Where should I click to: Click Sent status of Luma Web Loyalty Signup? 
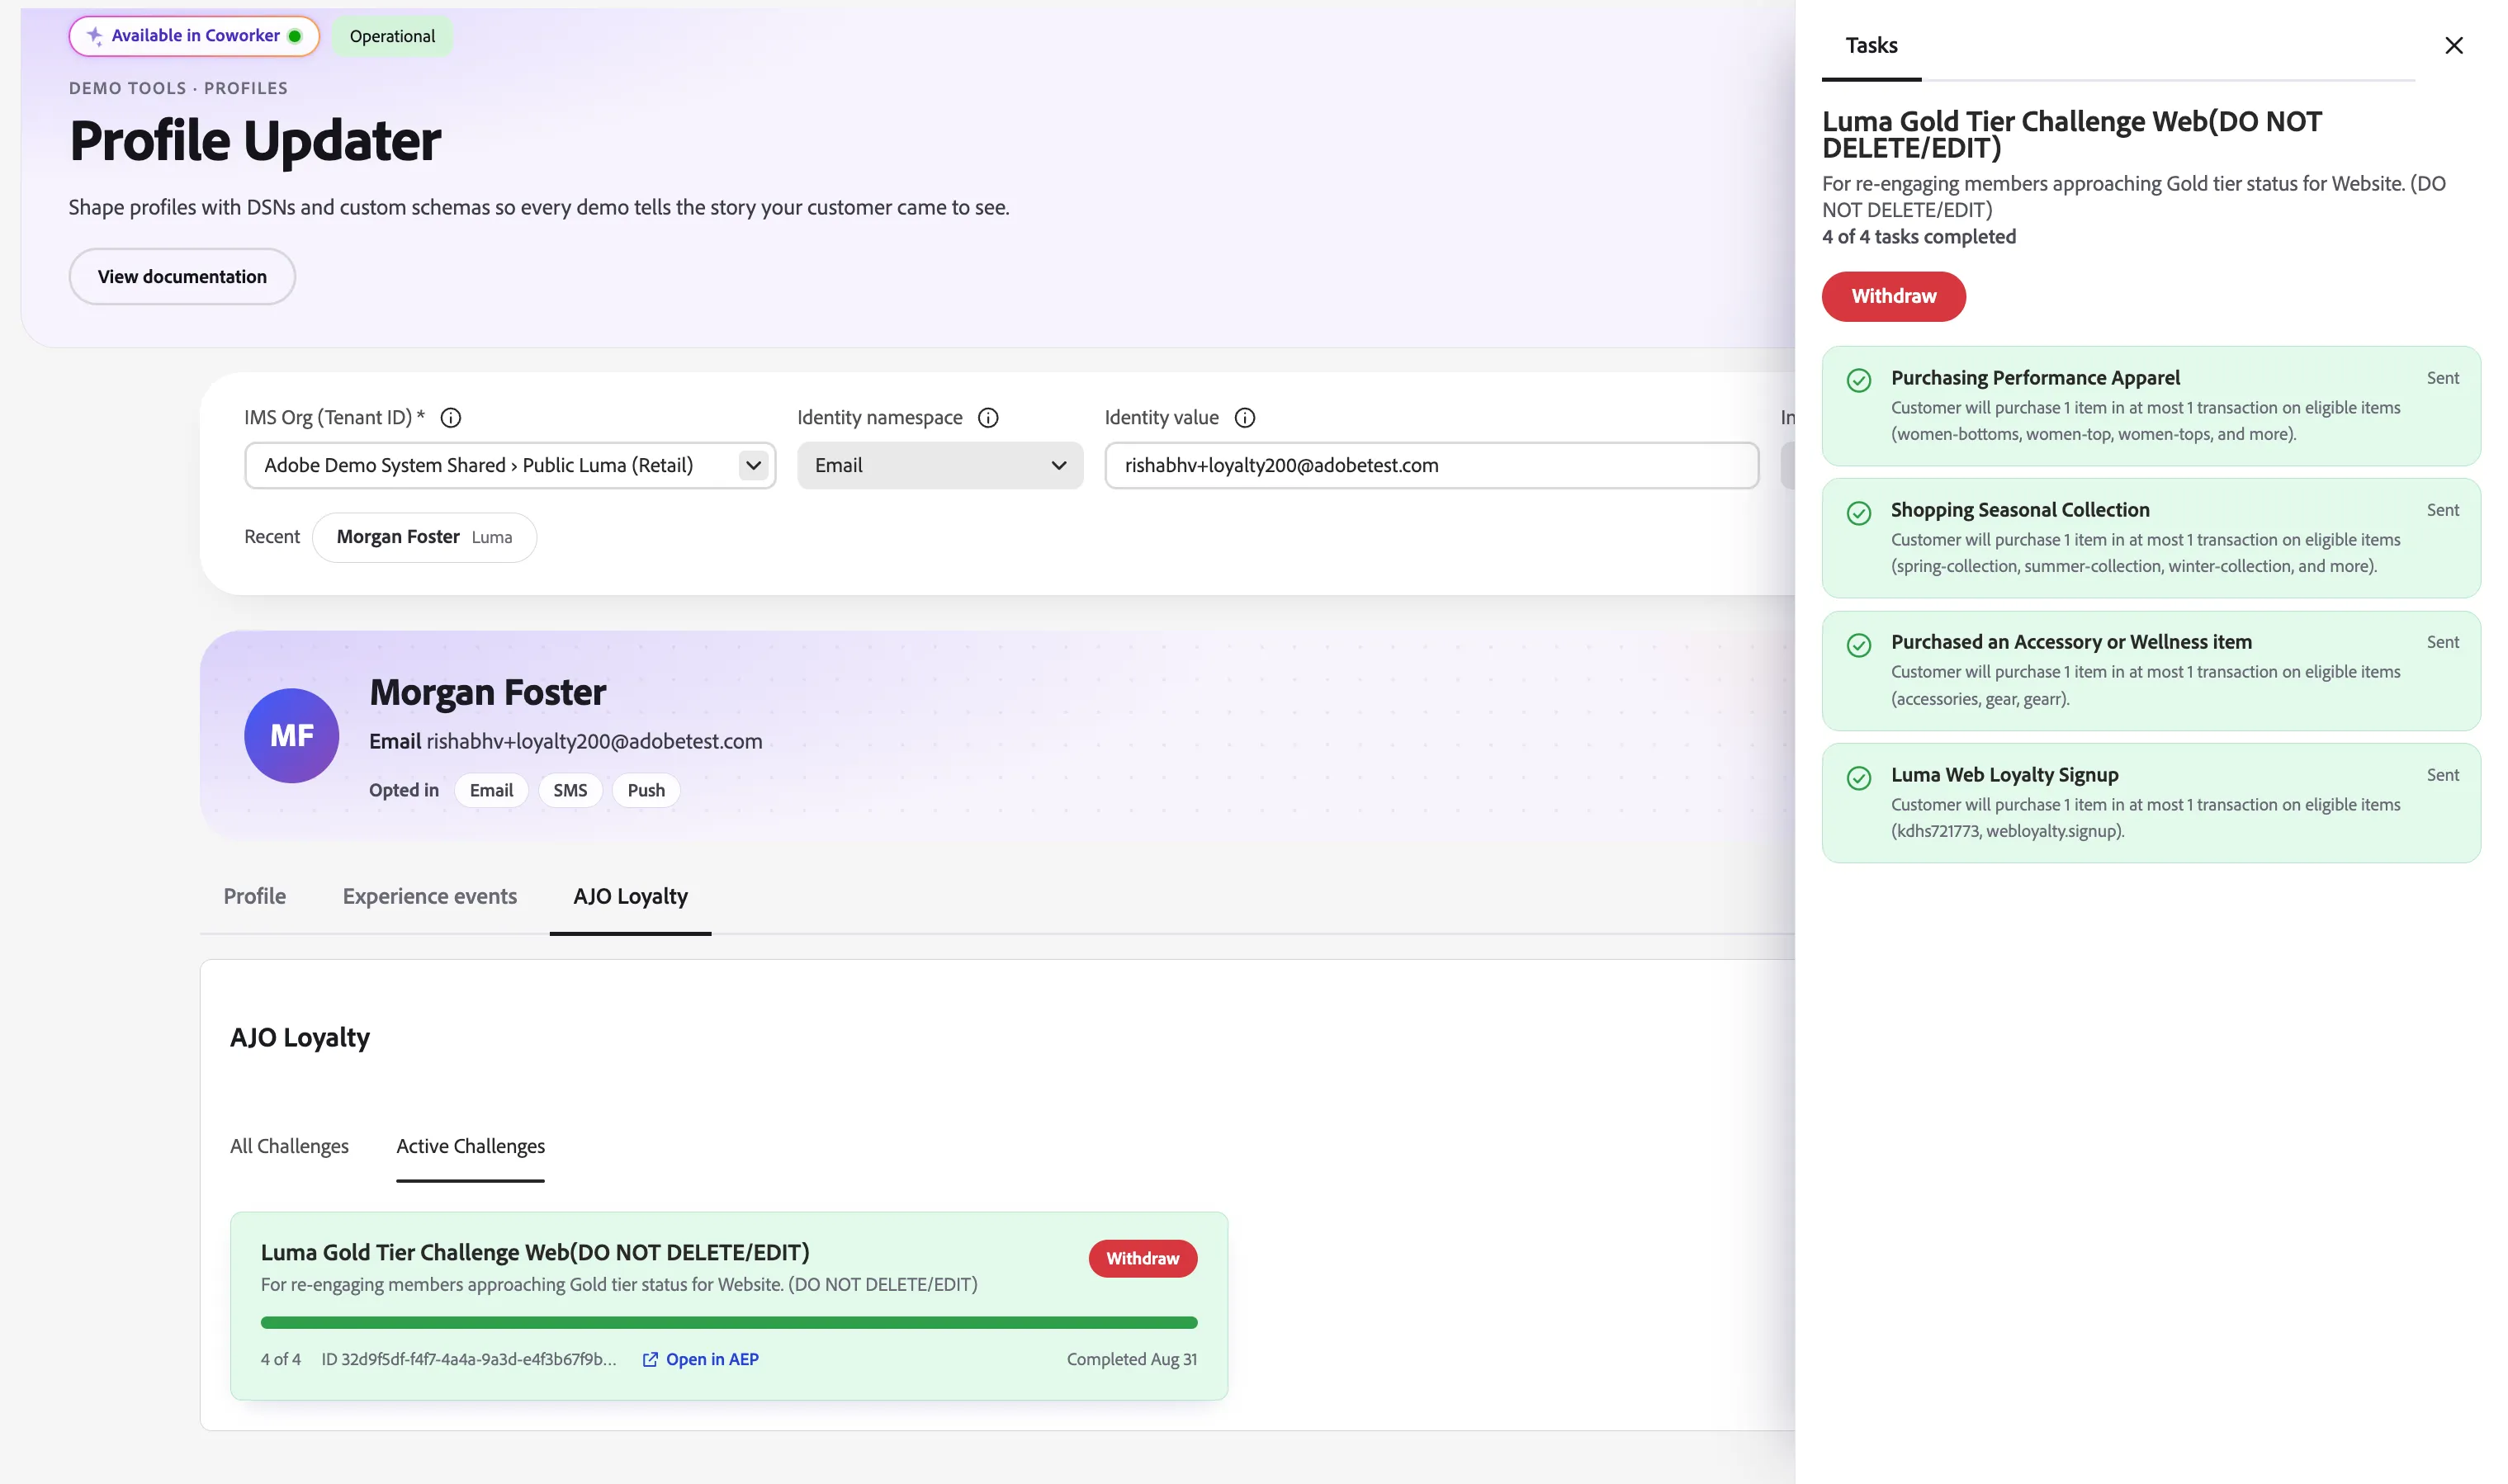tap(2443, 775)
